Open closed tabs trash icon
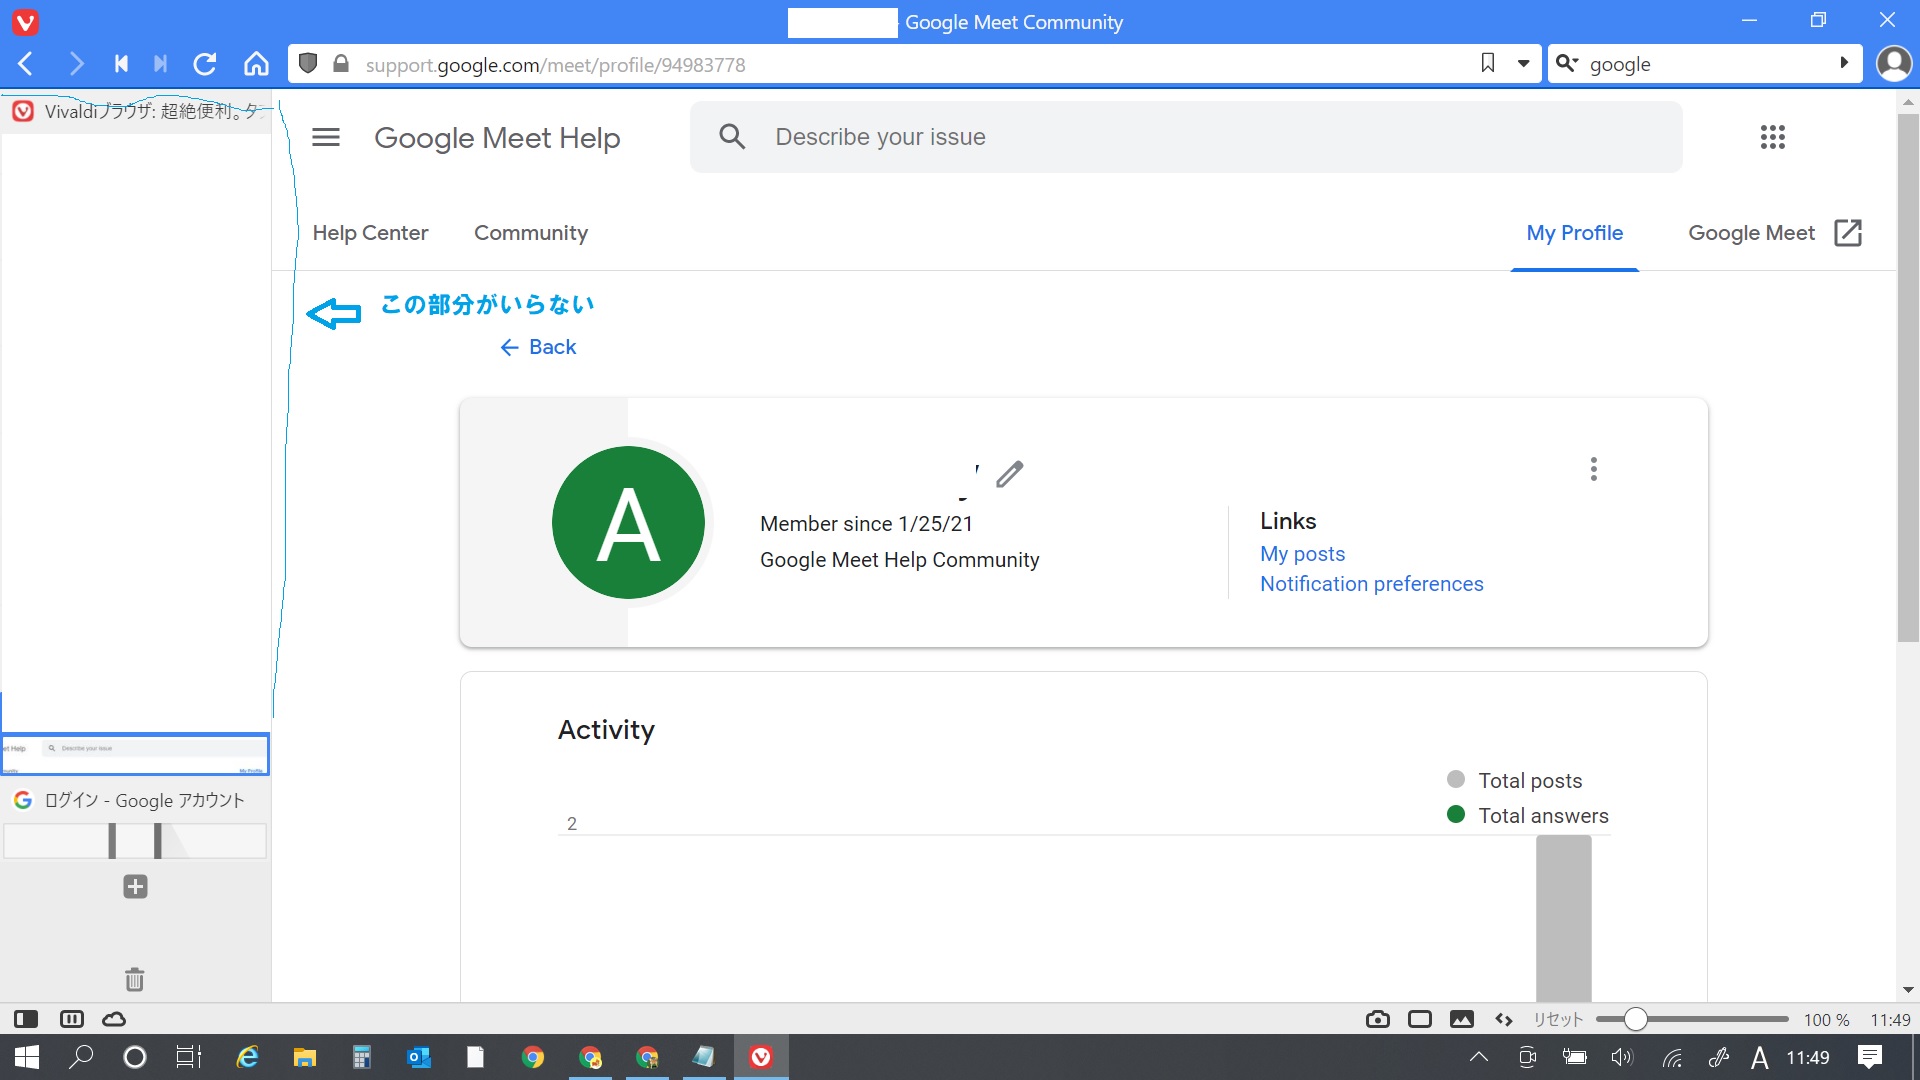Screen dimensions: 1920x1080 pos(135,979)
